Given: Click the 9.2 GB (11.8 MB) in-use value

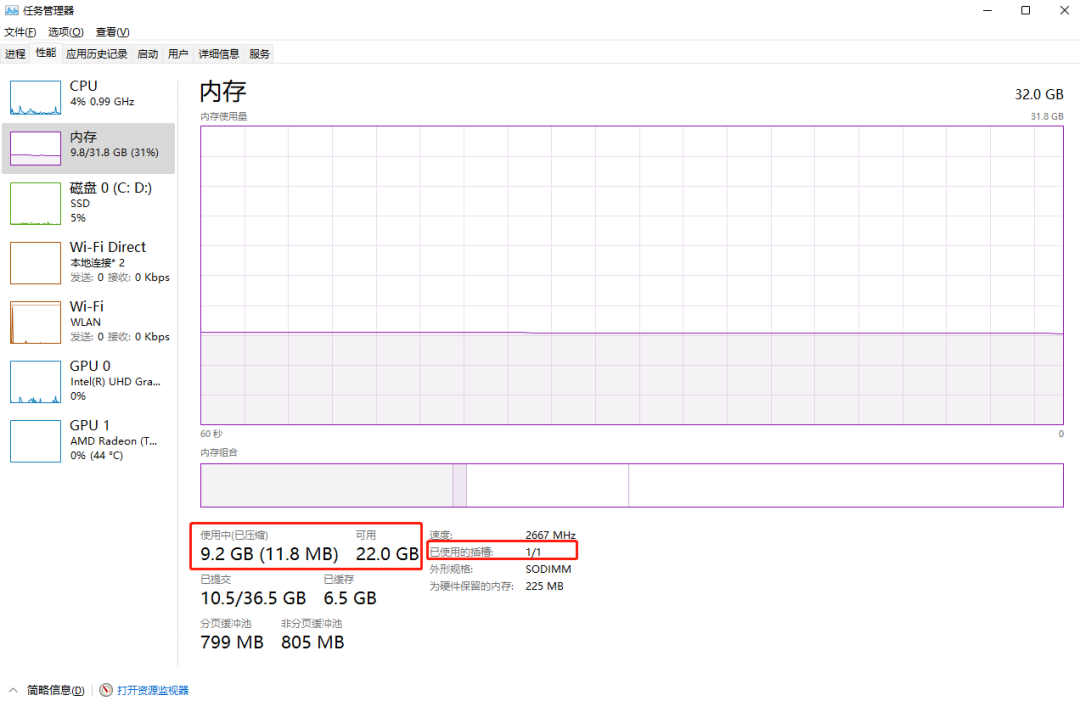Looking at the screenshot, I should 269,554.
